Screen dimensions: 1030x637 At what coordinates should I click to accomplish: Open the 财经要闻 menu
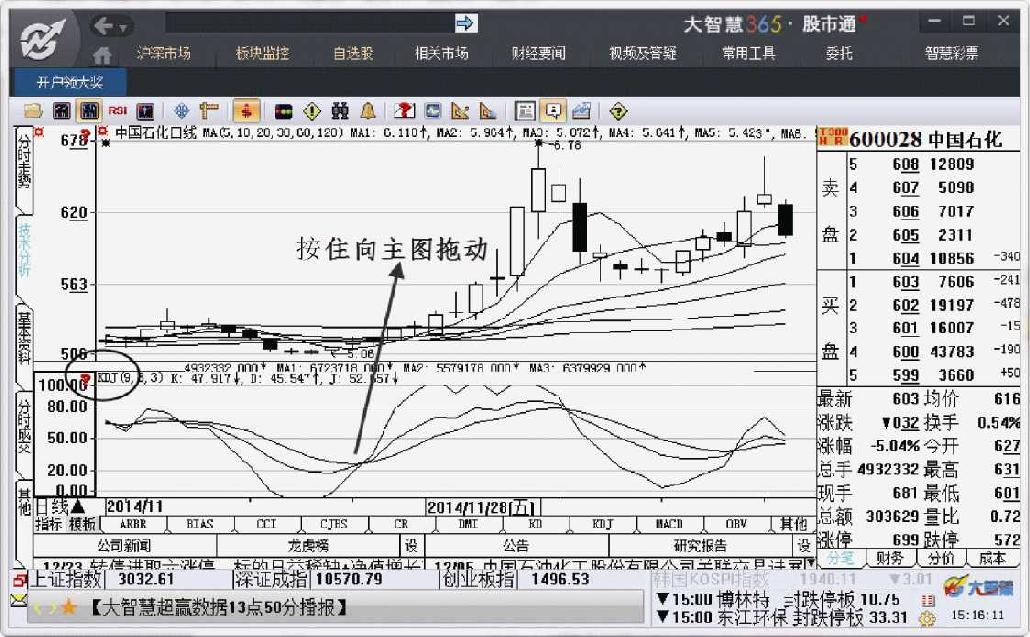[x=539, y=53]
